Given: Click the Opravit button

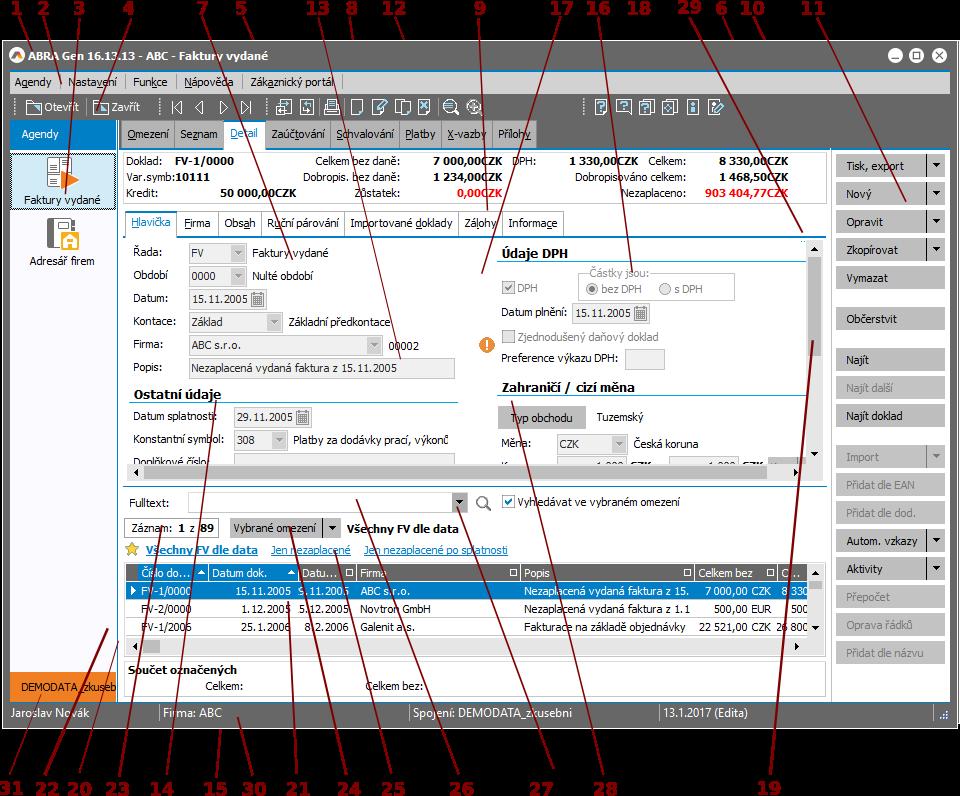Looking at the screenshot, I should click(881, 222).
